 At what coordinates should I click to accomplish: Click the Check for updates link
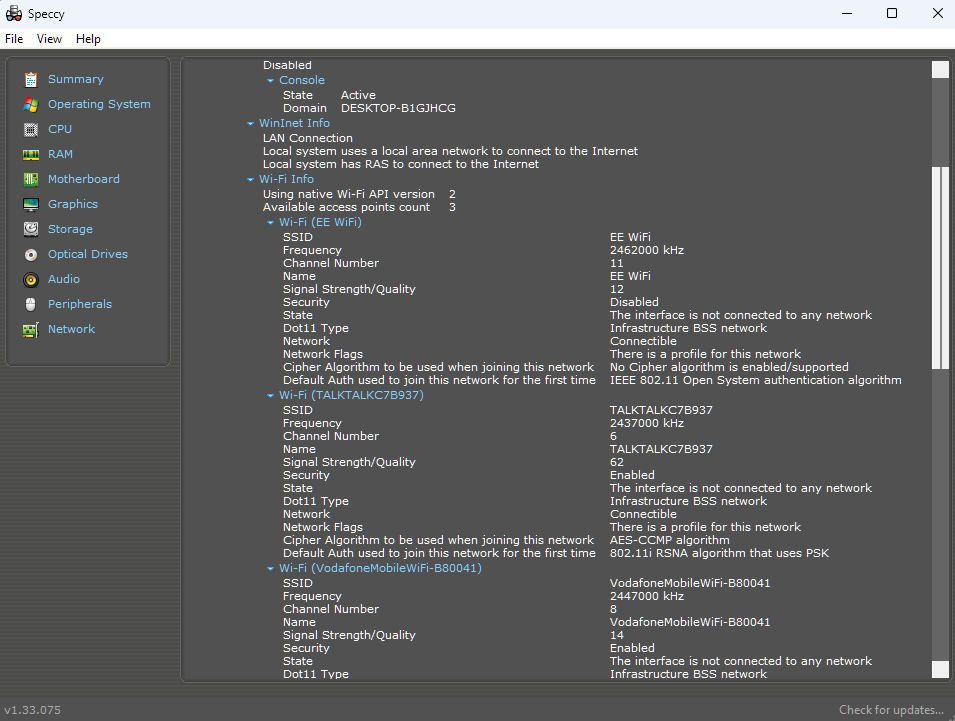891,710
